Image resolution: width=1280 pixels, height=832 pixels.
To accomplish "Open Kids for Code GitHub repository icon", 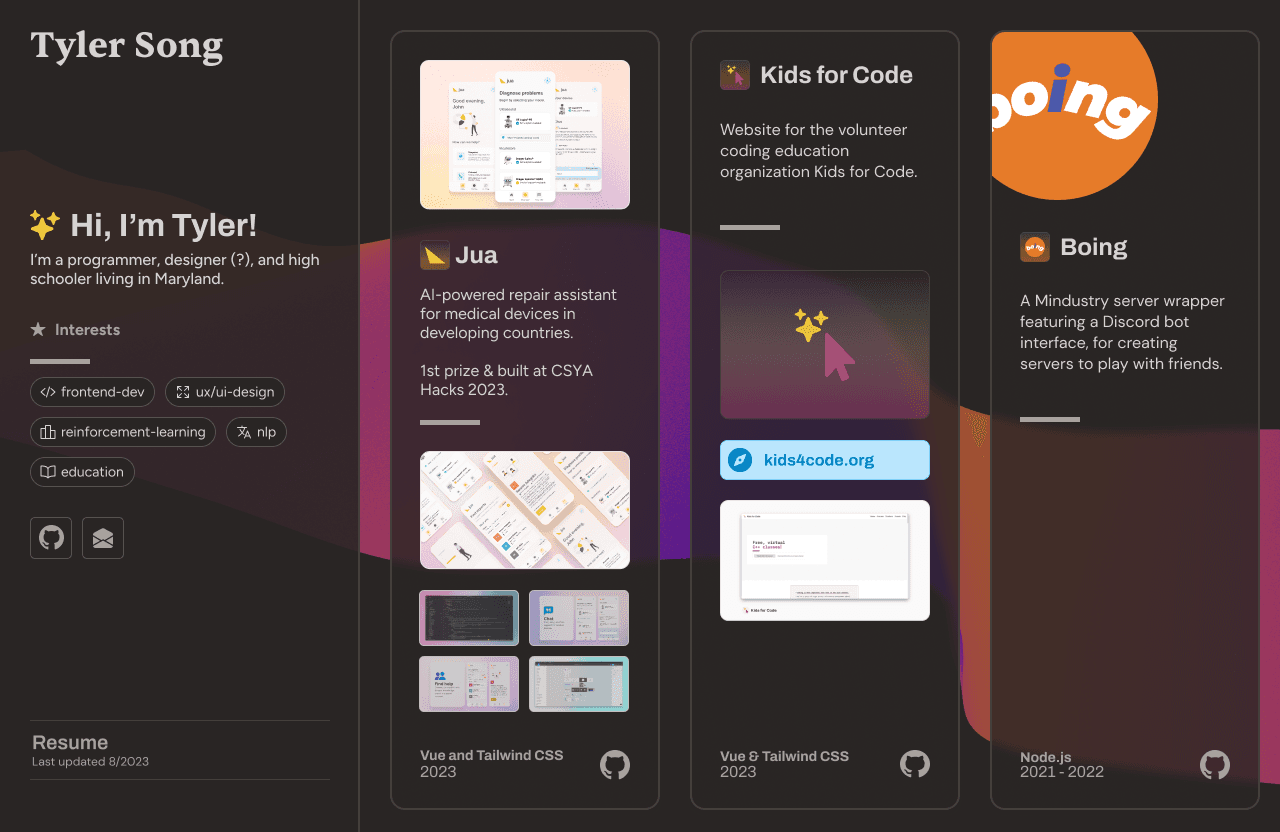I will click(x=915, y=765).
